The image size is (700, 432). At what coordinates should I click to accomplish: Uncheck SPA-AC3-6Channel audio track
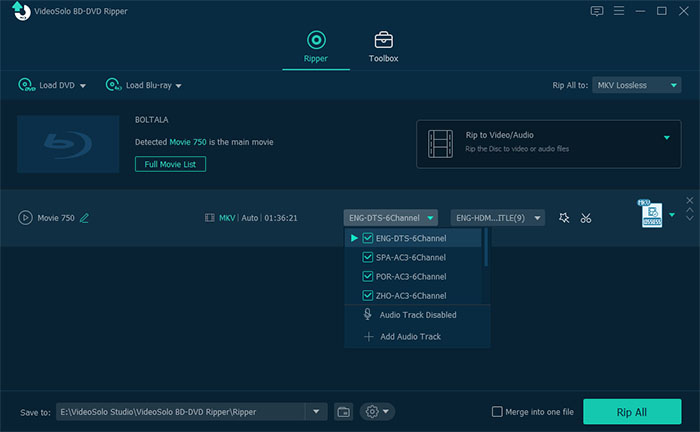tap(367, 258)
